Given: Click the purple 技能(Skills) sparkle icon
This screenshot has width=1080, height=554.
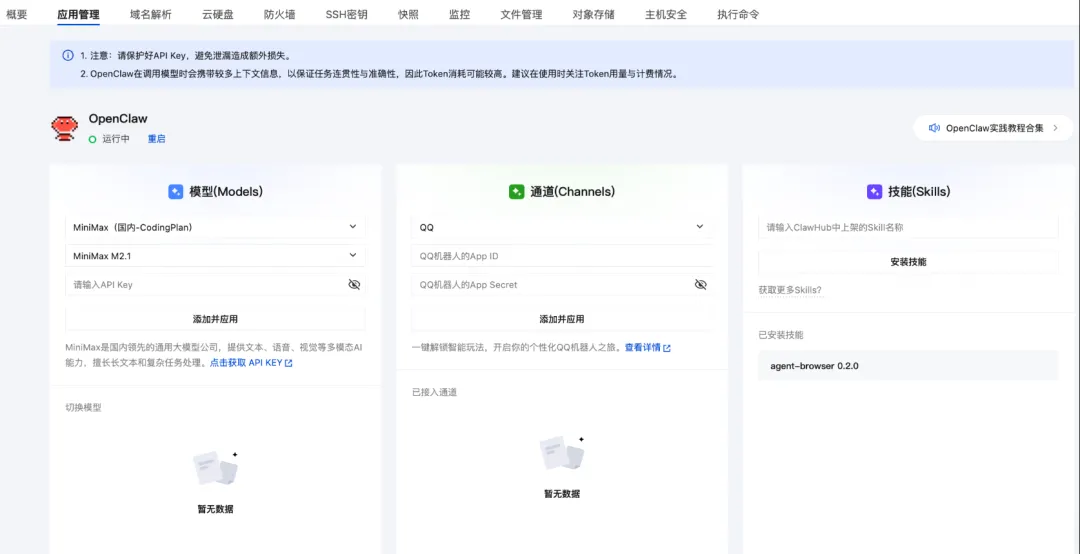Looking at the screenshot, I should coord(874,192).
